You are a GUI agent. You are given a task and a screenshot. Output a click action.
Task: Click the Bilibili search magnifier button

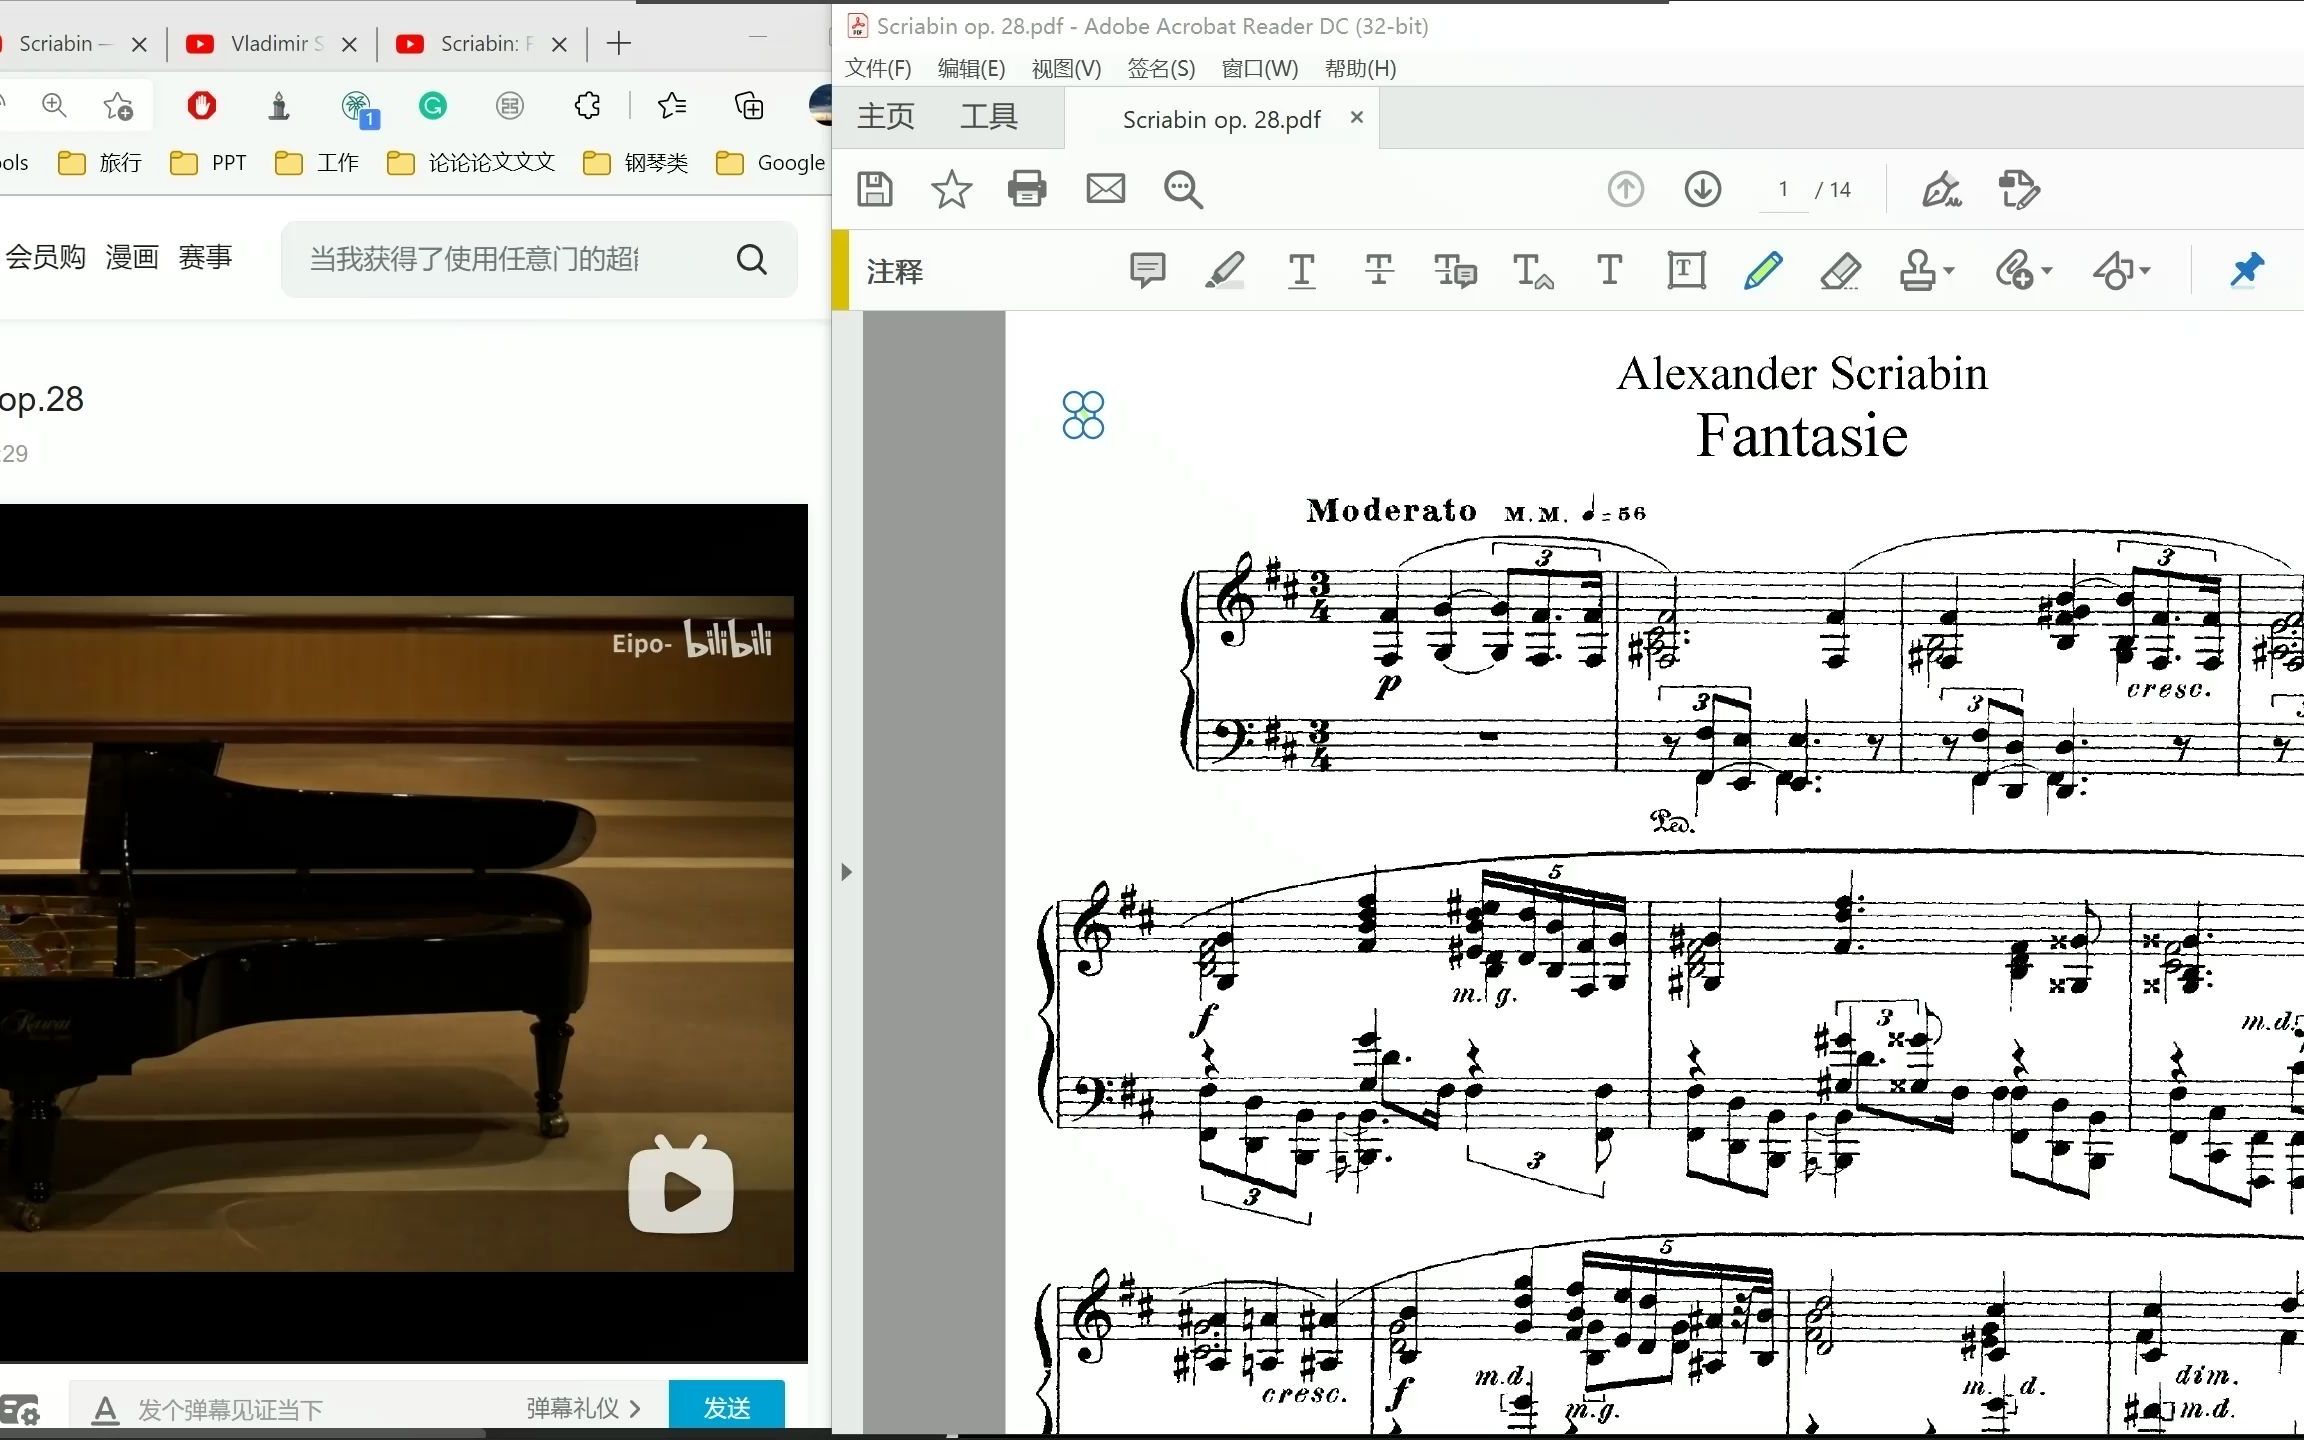click(x=752, y=260)
